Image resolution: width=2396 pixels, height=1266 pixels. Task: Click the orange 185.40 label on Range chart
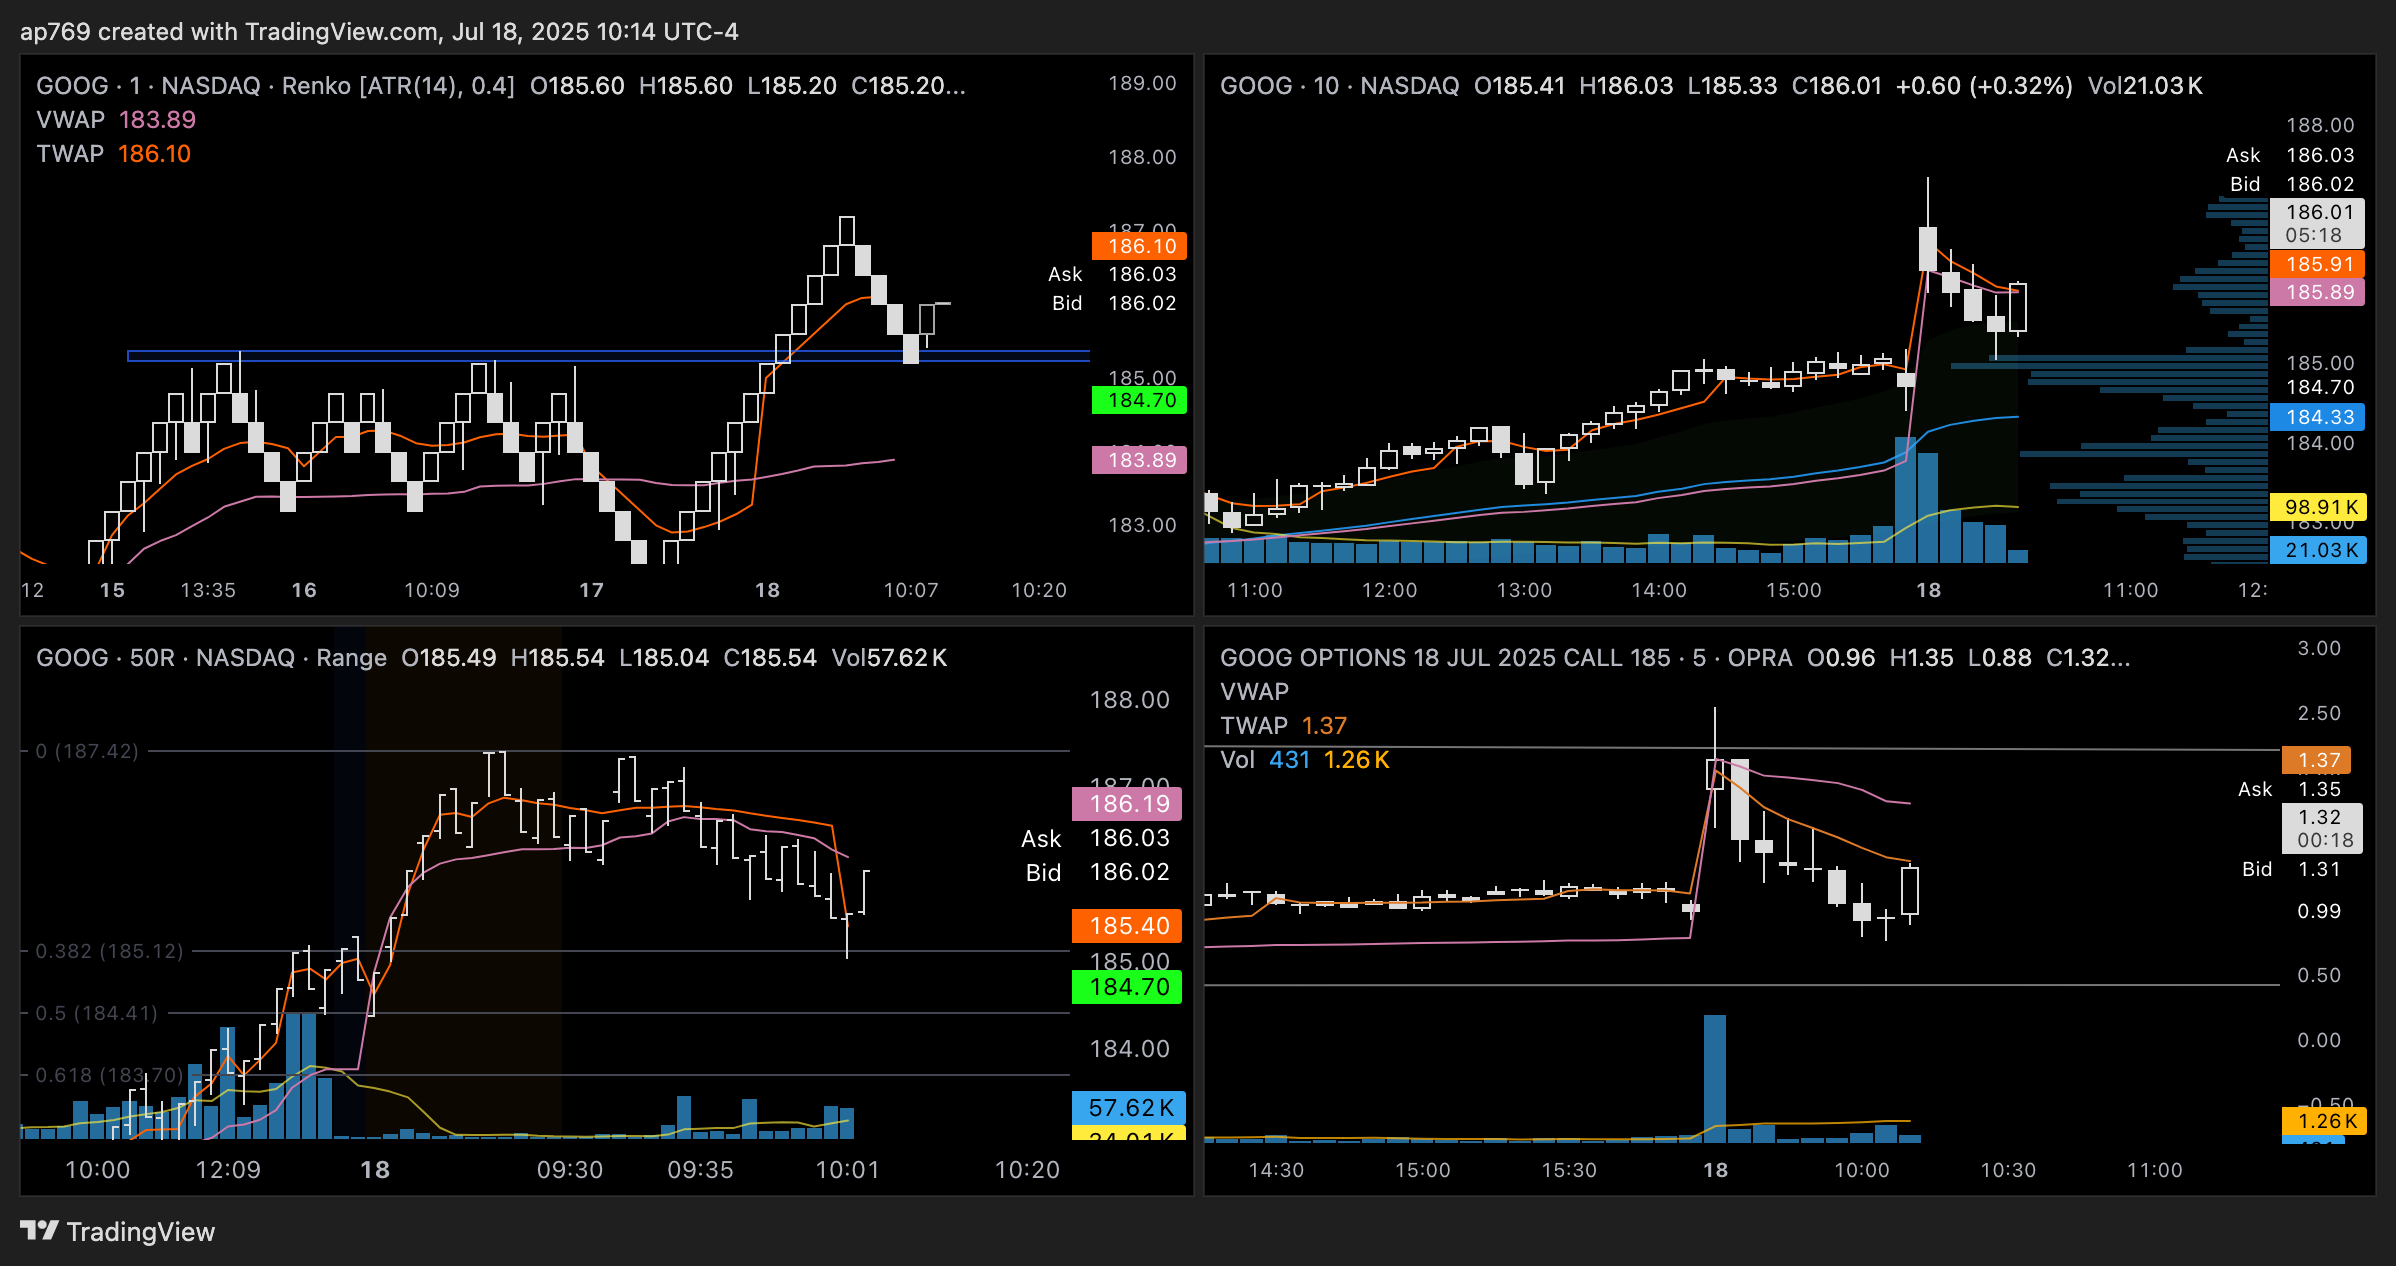(1127, 926)
